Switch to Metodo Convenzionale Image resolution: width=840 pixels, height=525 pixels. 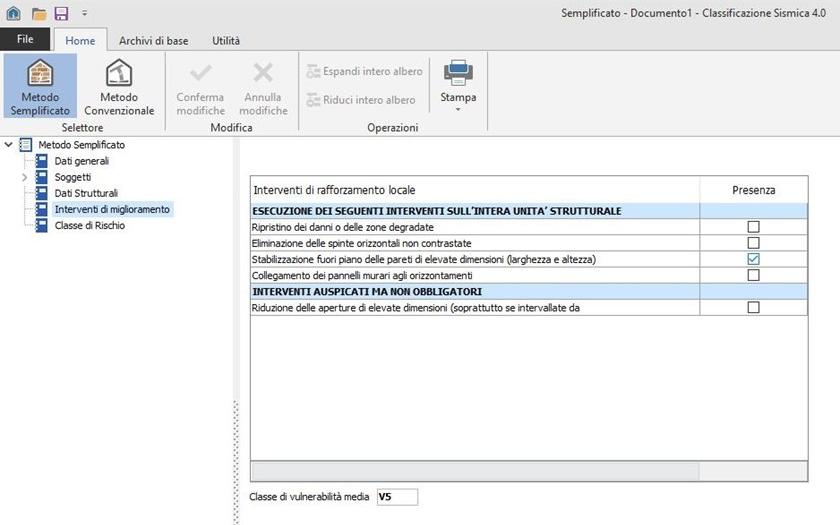119,75
